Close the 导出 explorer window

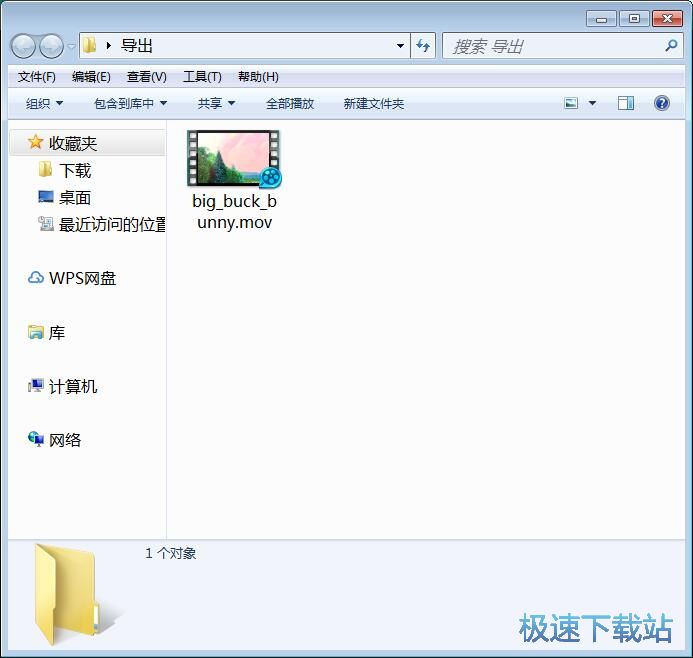coord(667,19)
